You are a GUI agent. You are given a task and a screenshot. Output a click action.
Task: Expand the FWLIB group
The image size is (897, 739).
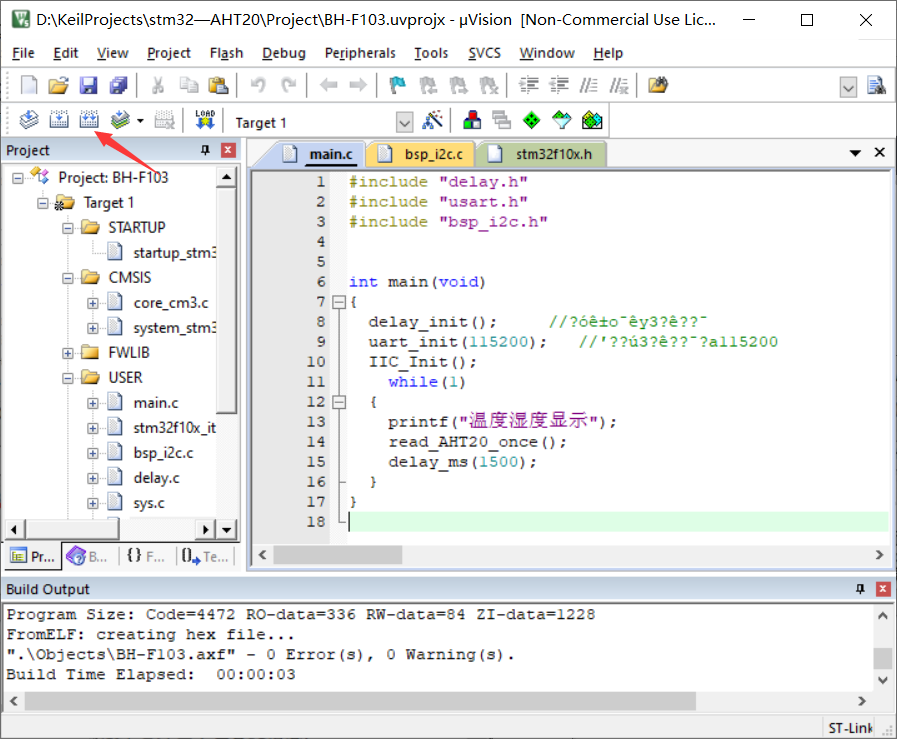[68, 353]
